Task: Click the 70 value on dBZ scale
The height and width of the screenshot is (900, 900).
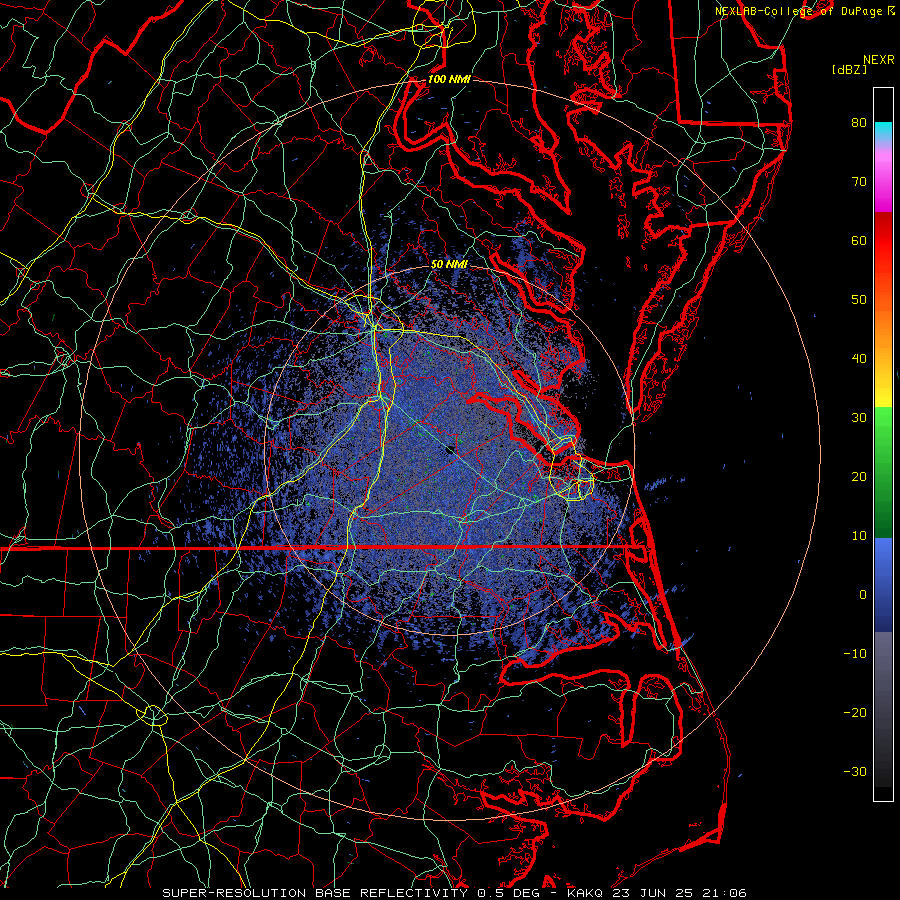Action: coord(859,182)
